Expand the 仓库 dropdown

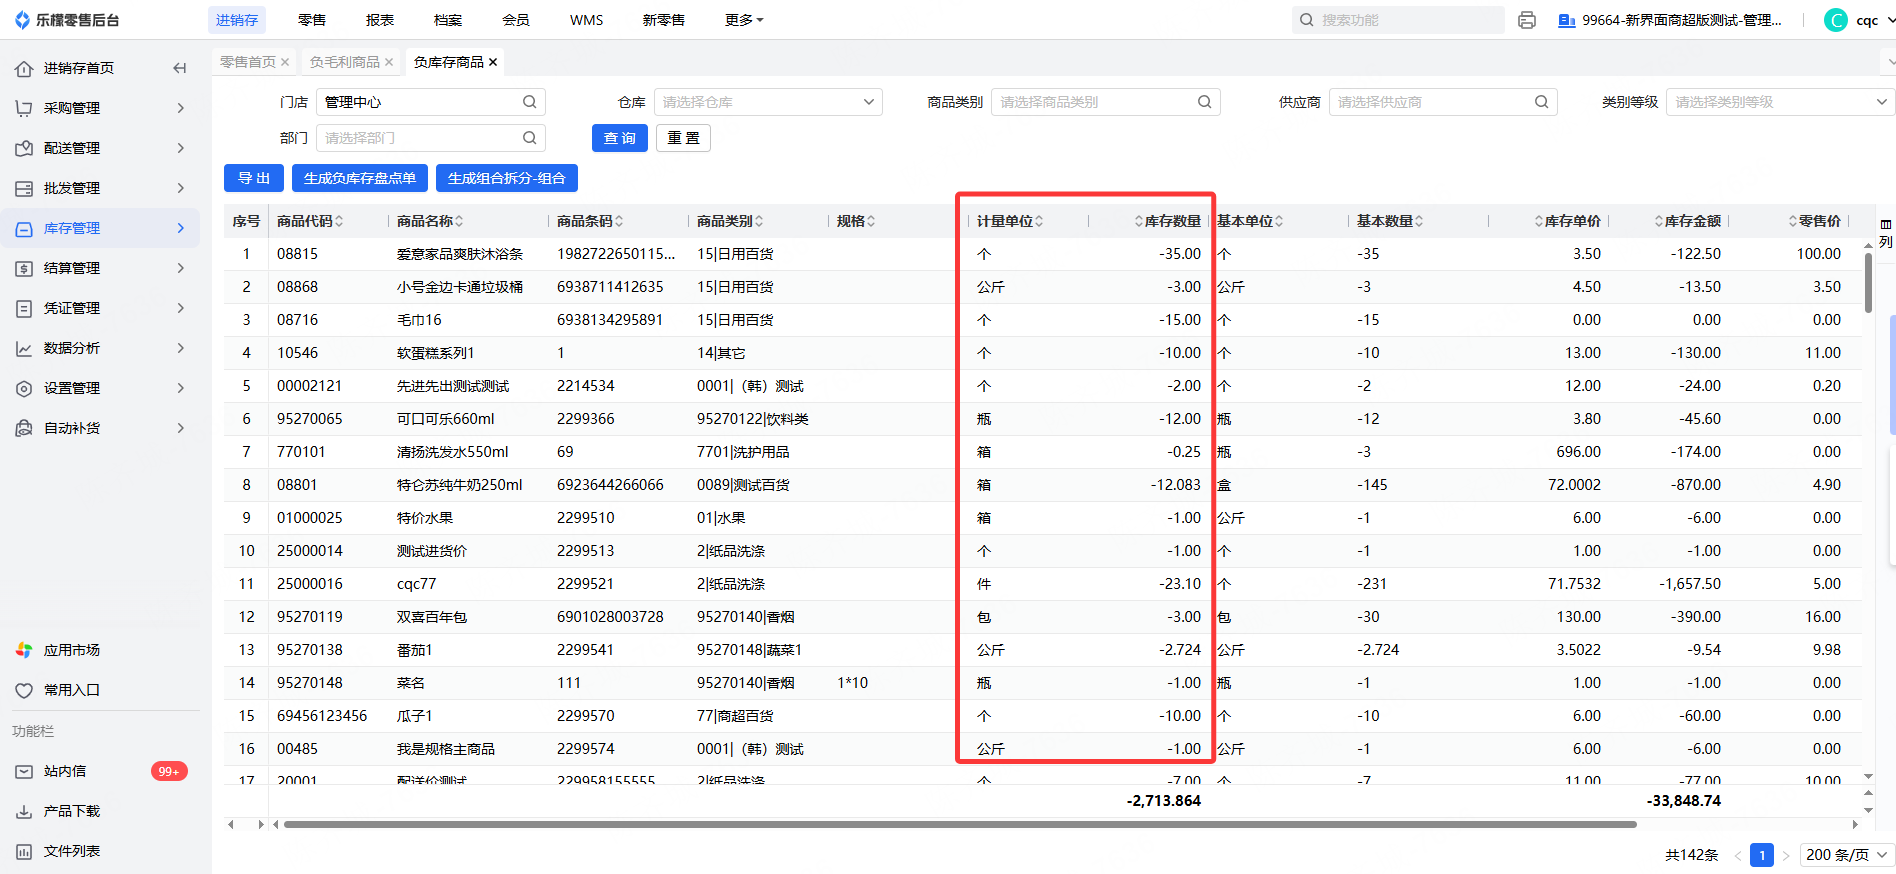(868, 102)
